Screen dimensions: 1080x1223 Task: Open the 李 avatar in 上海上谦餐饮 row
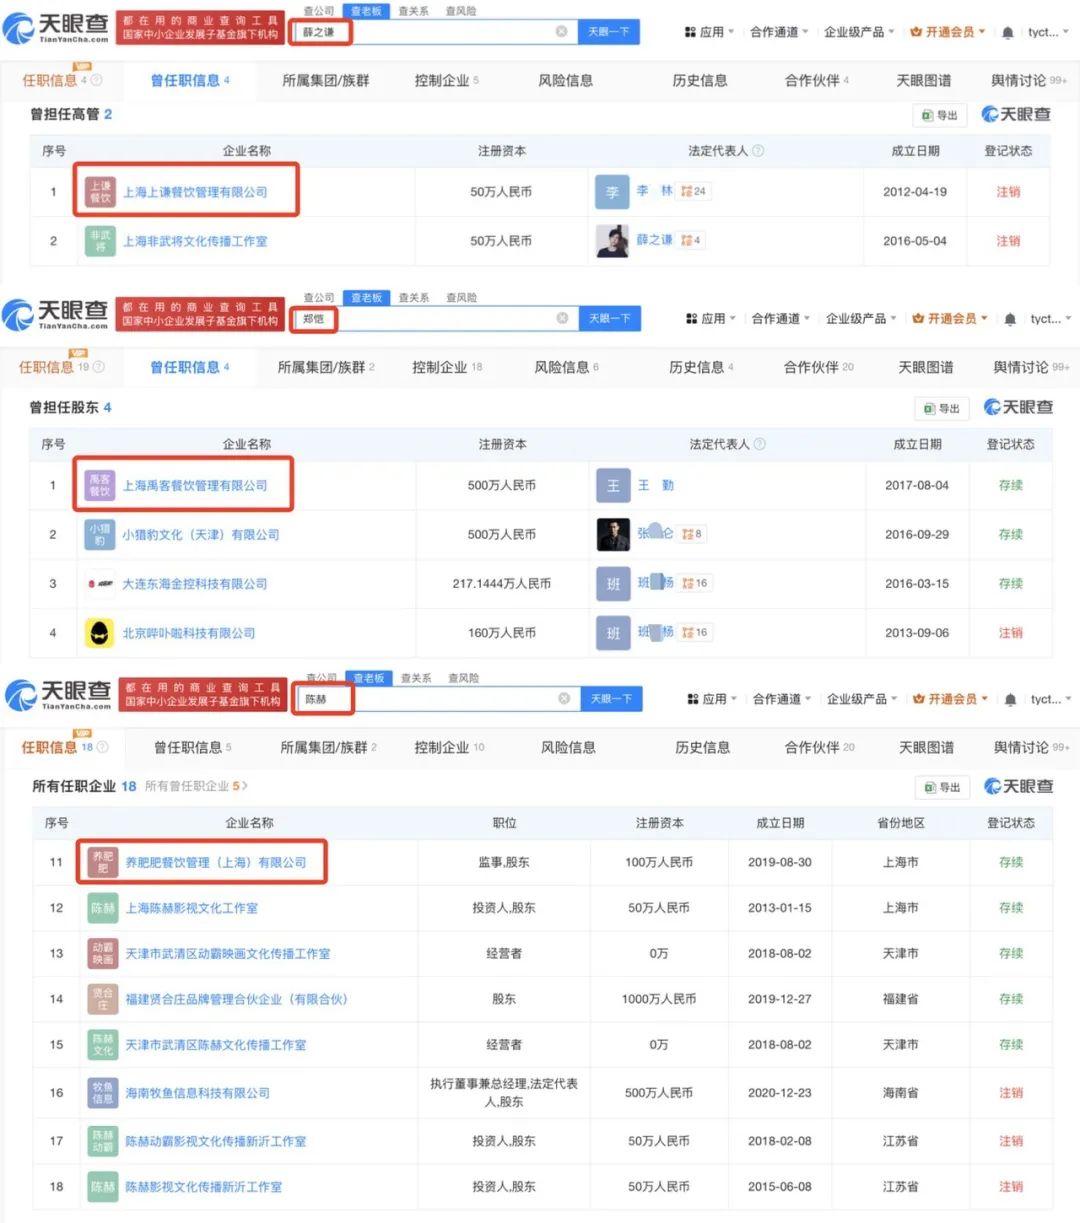612,192
